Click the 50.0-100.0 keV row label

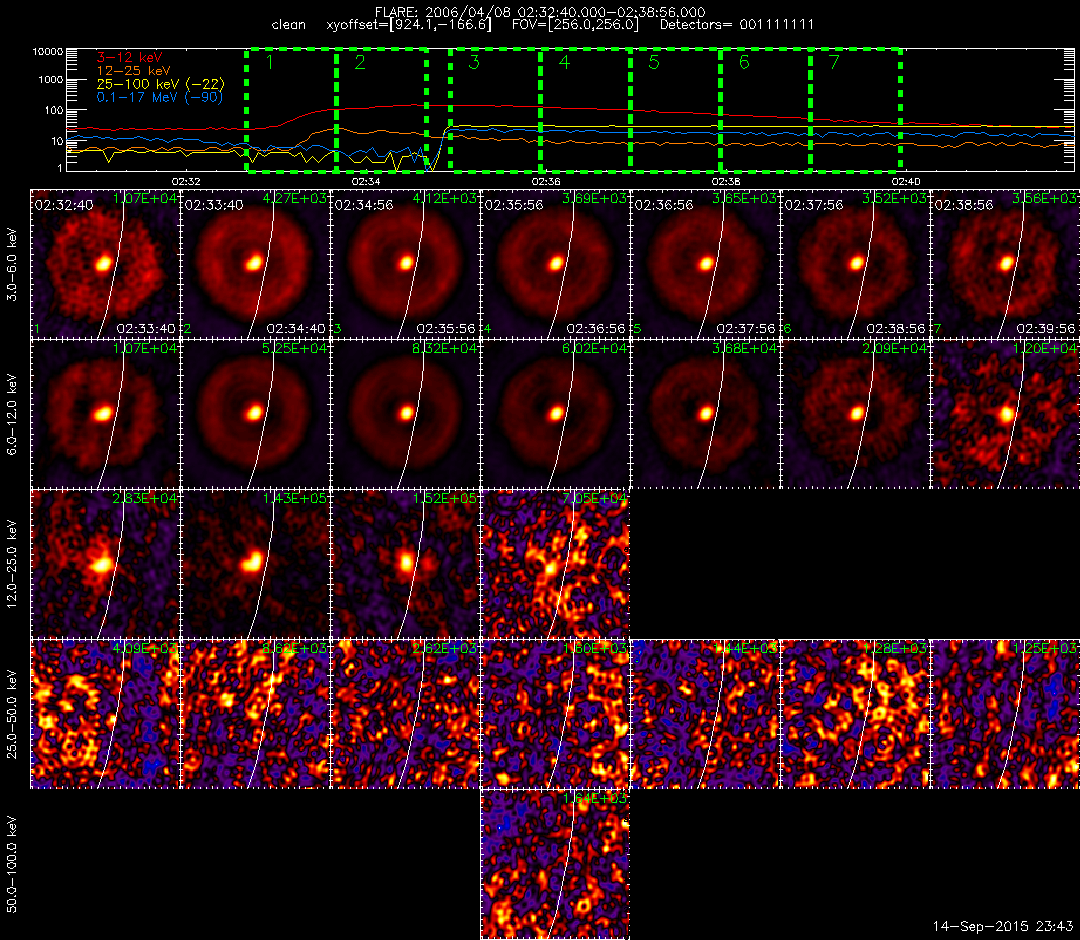[11, 864]
